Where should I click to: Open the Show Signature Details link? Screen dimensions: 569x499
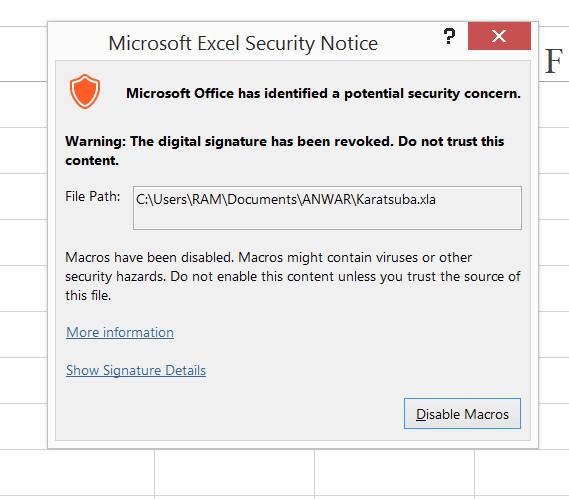point(136,370)
